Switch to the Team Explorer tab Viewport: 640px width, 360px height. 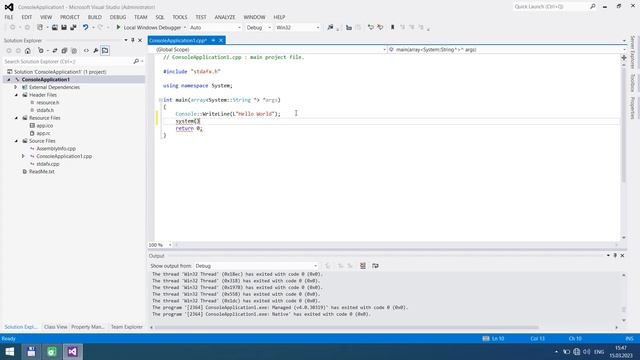[x=127, y=327]
